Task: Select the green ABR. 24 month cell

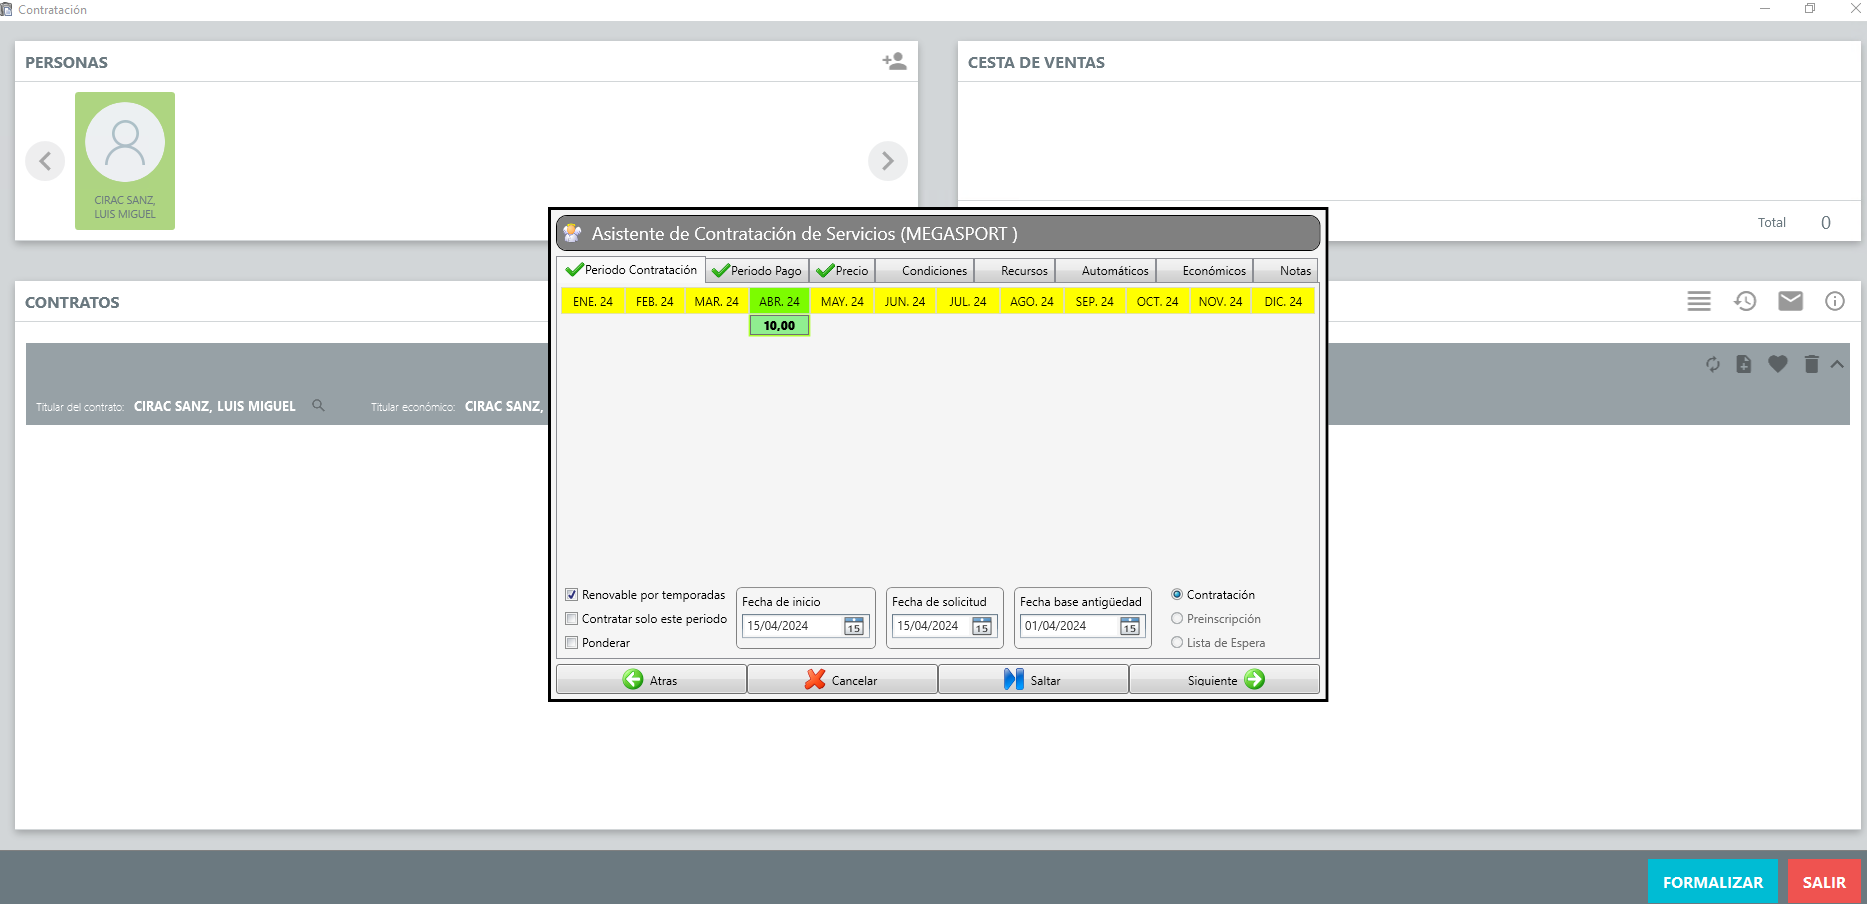Action: pos(779,301)
